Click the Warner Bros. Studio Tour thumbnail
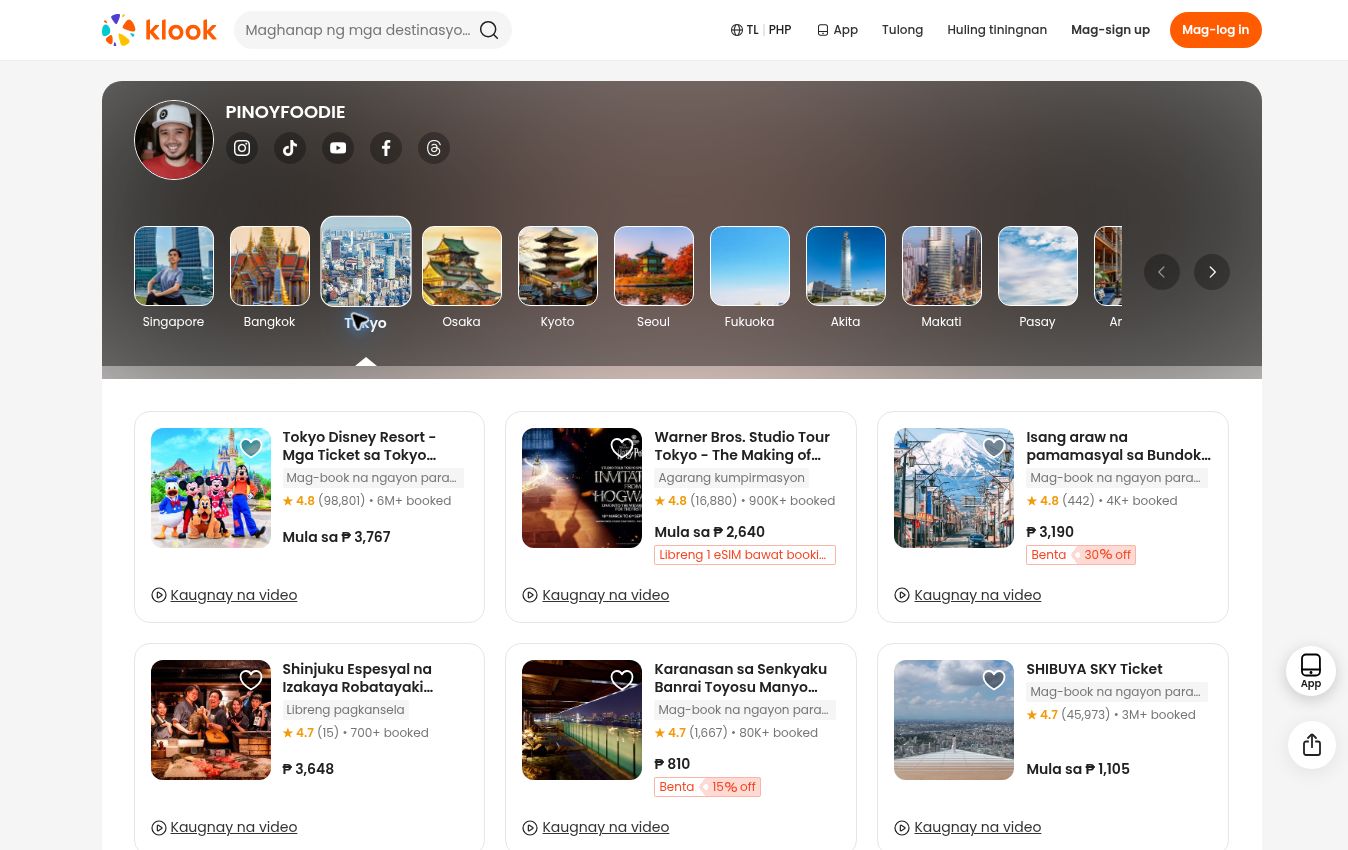The height and width of the screenshot is (850, 1348). (x=582, y=488)
